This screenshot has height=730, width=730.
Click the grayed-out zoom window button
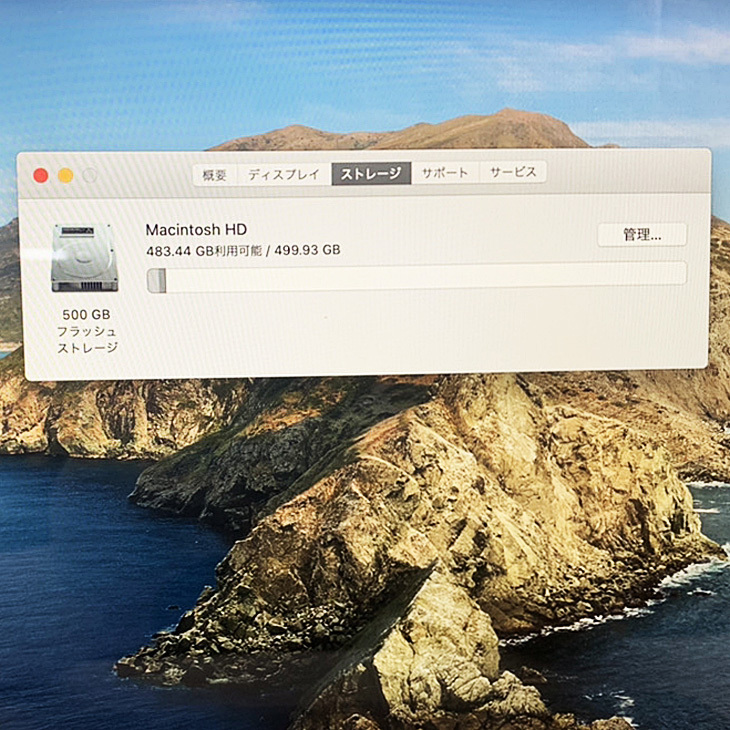tap(90, 175)
